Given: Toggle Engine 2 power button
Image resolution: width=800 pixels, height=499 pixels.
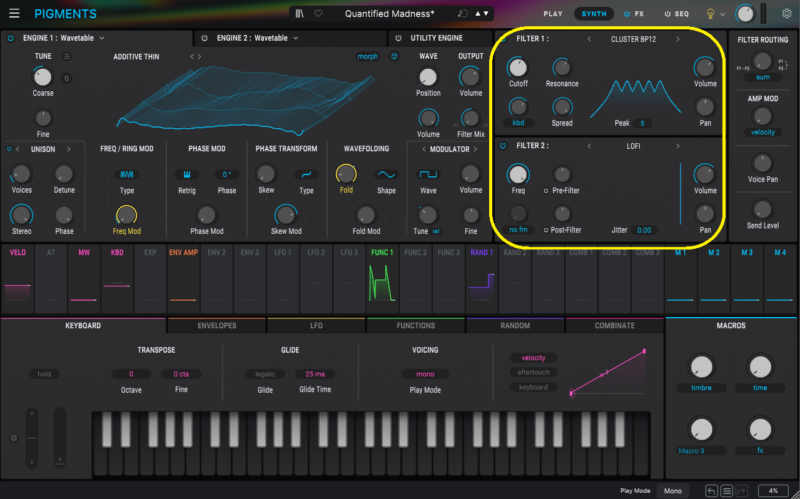Looking at the screenshot, I should pyautogui.click(x=205, y=38).
